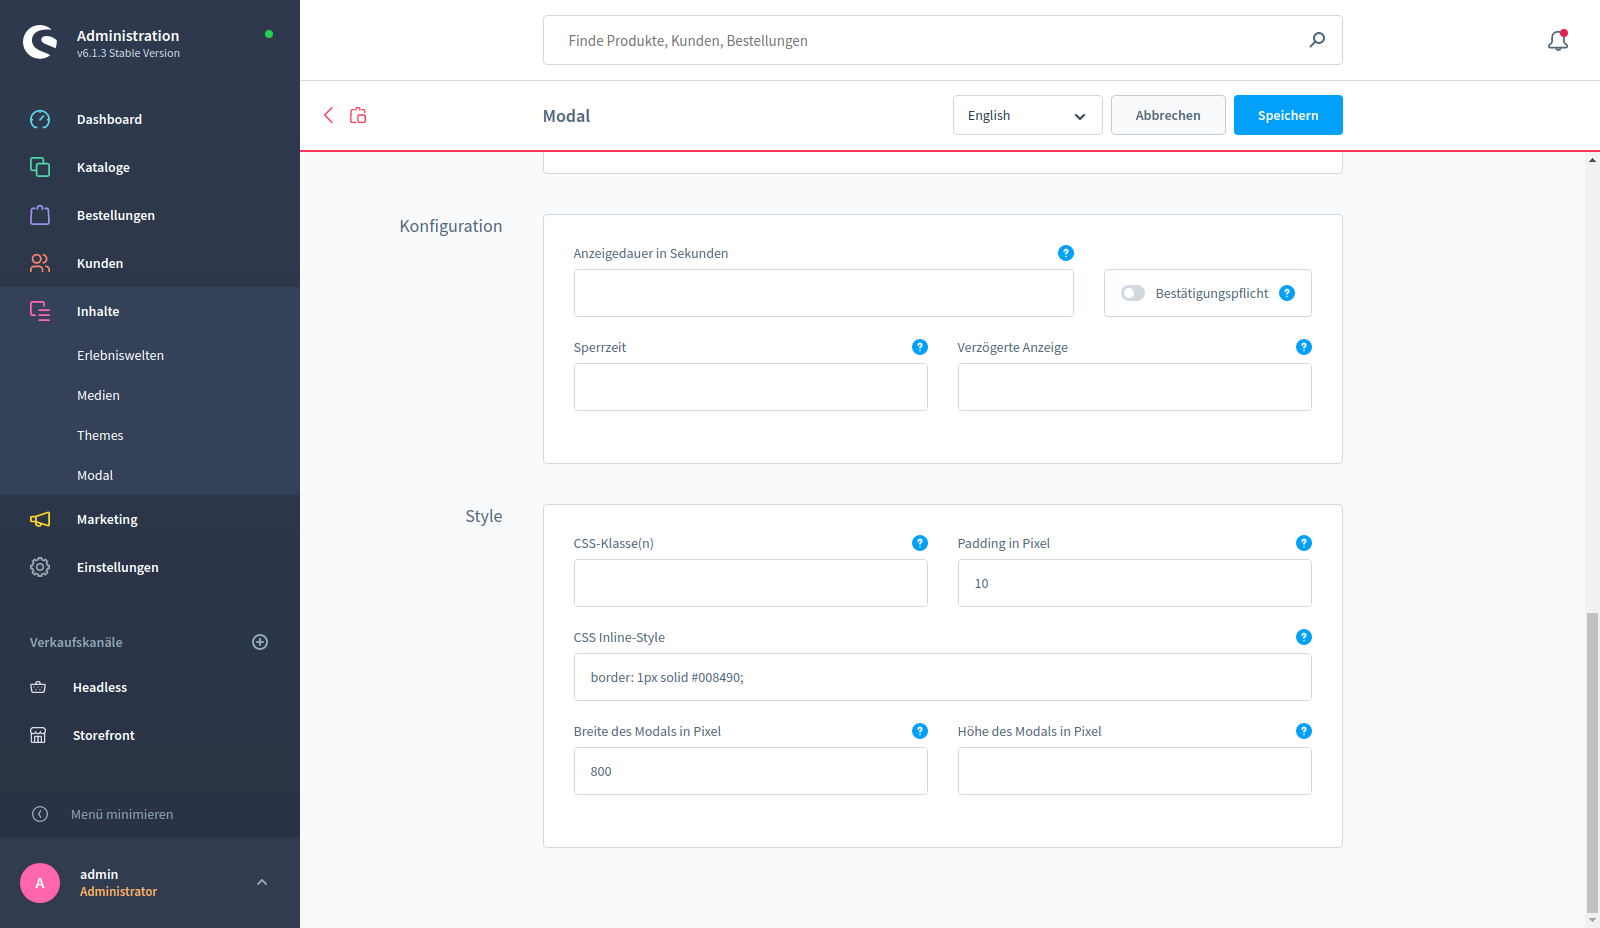Go to Themes submenu item
1600x928 pixels.
click(x=100, y=435)
